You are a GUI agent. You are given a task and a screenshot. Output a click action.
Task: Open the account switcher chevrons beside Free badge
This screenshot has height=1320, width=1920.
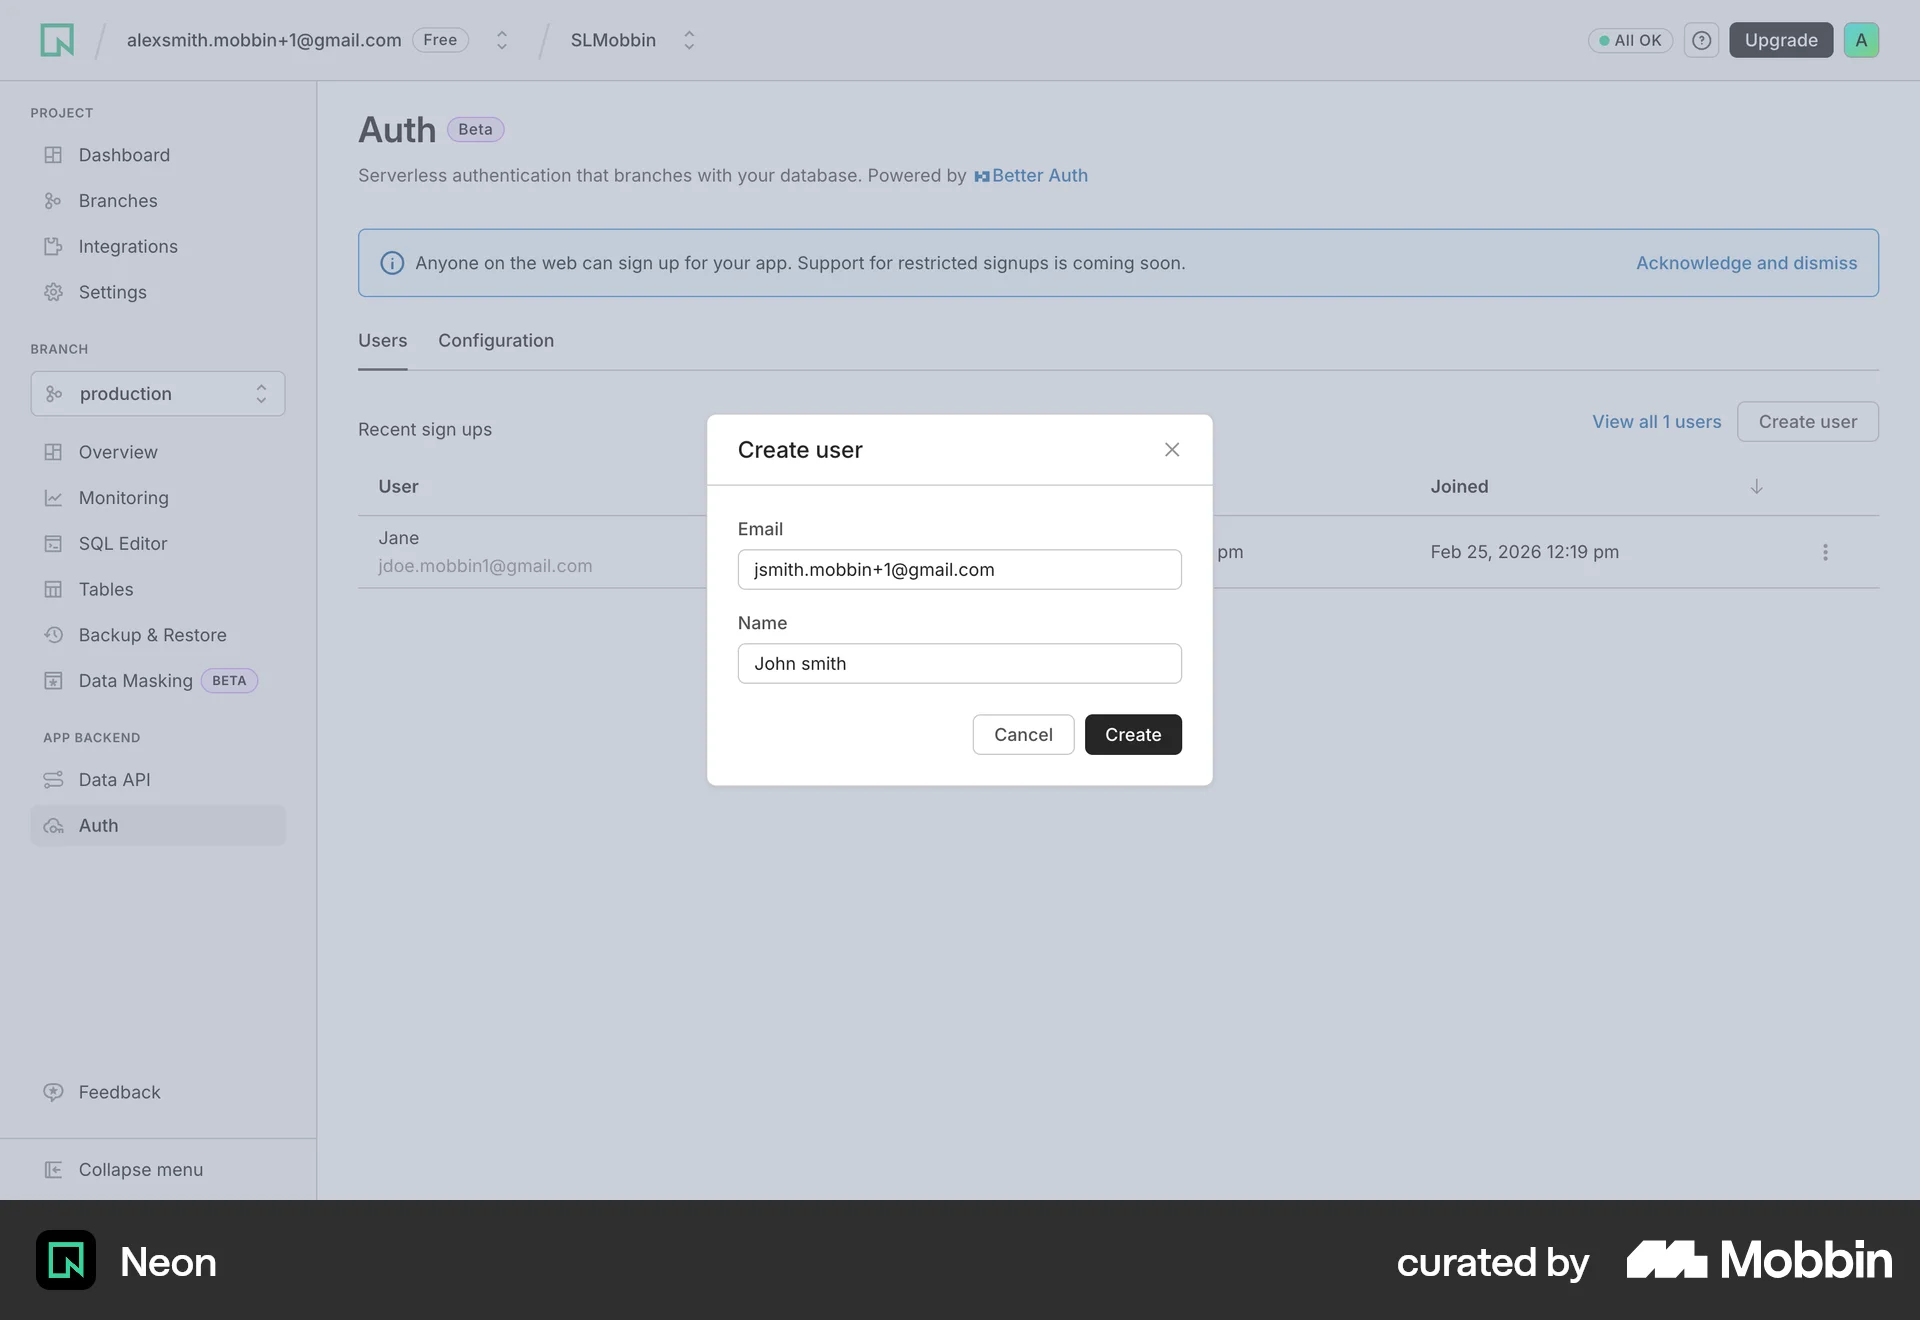pos(502,40)
